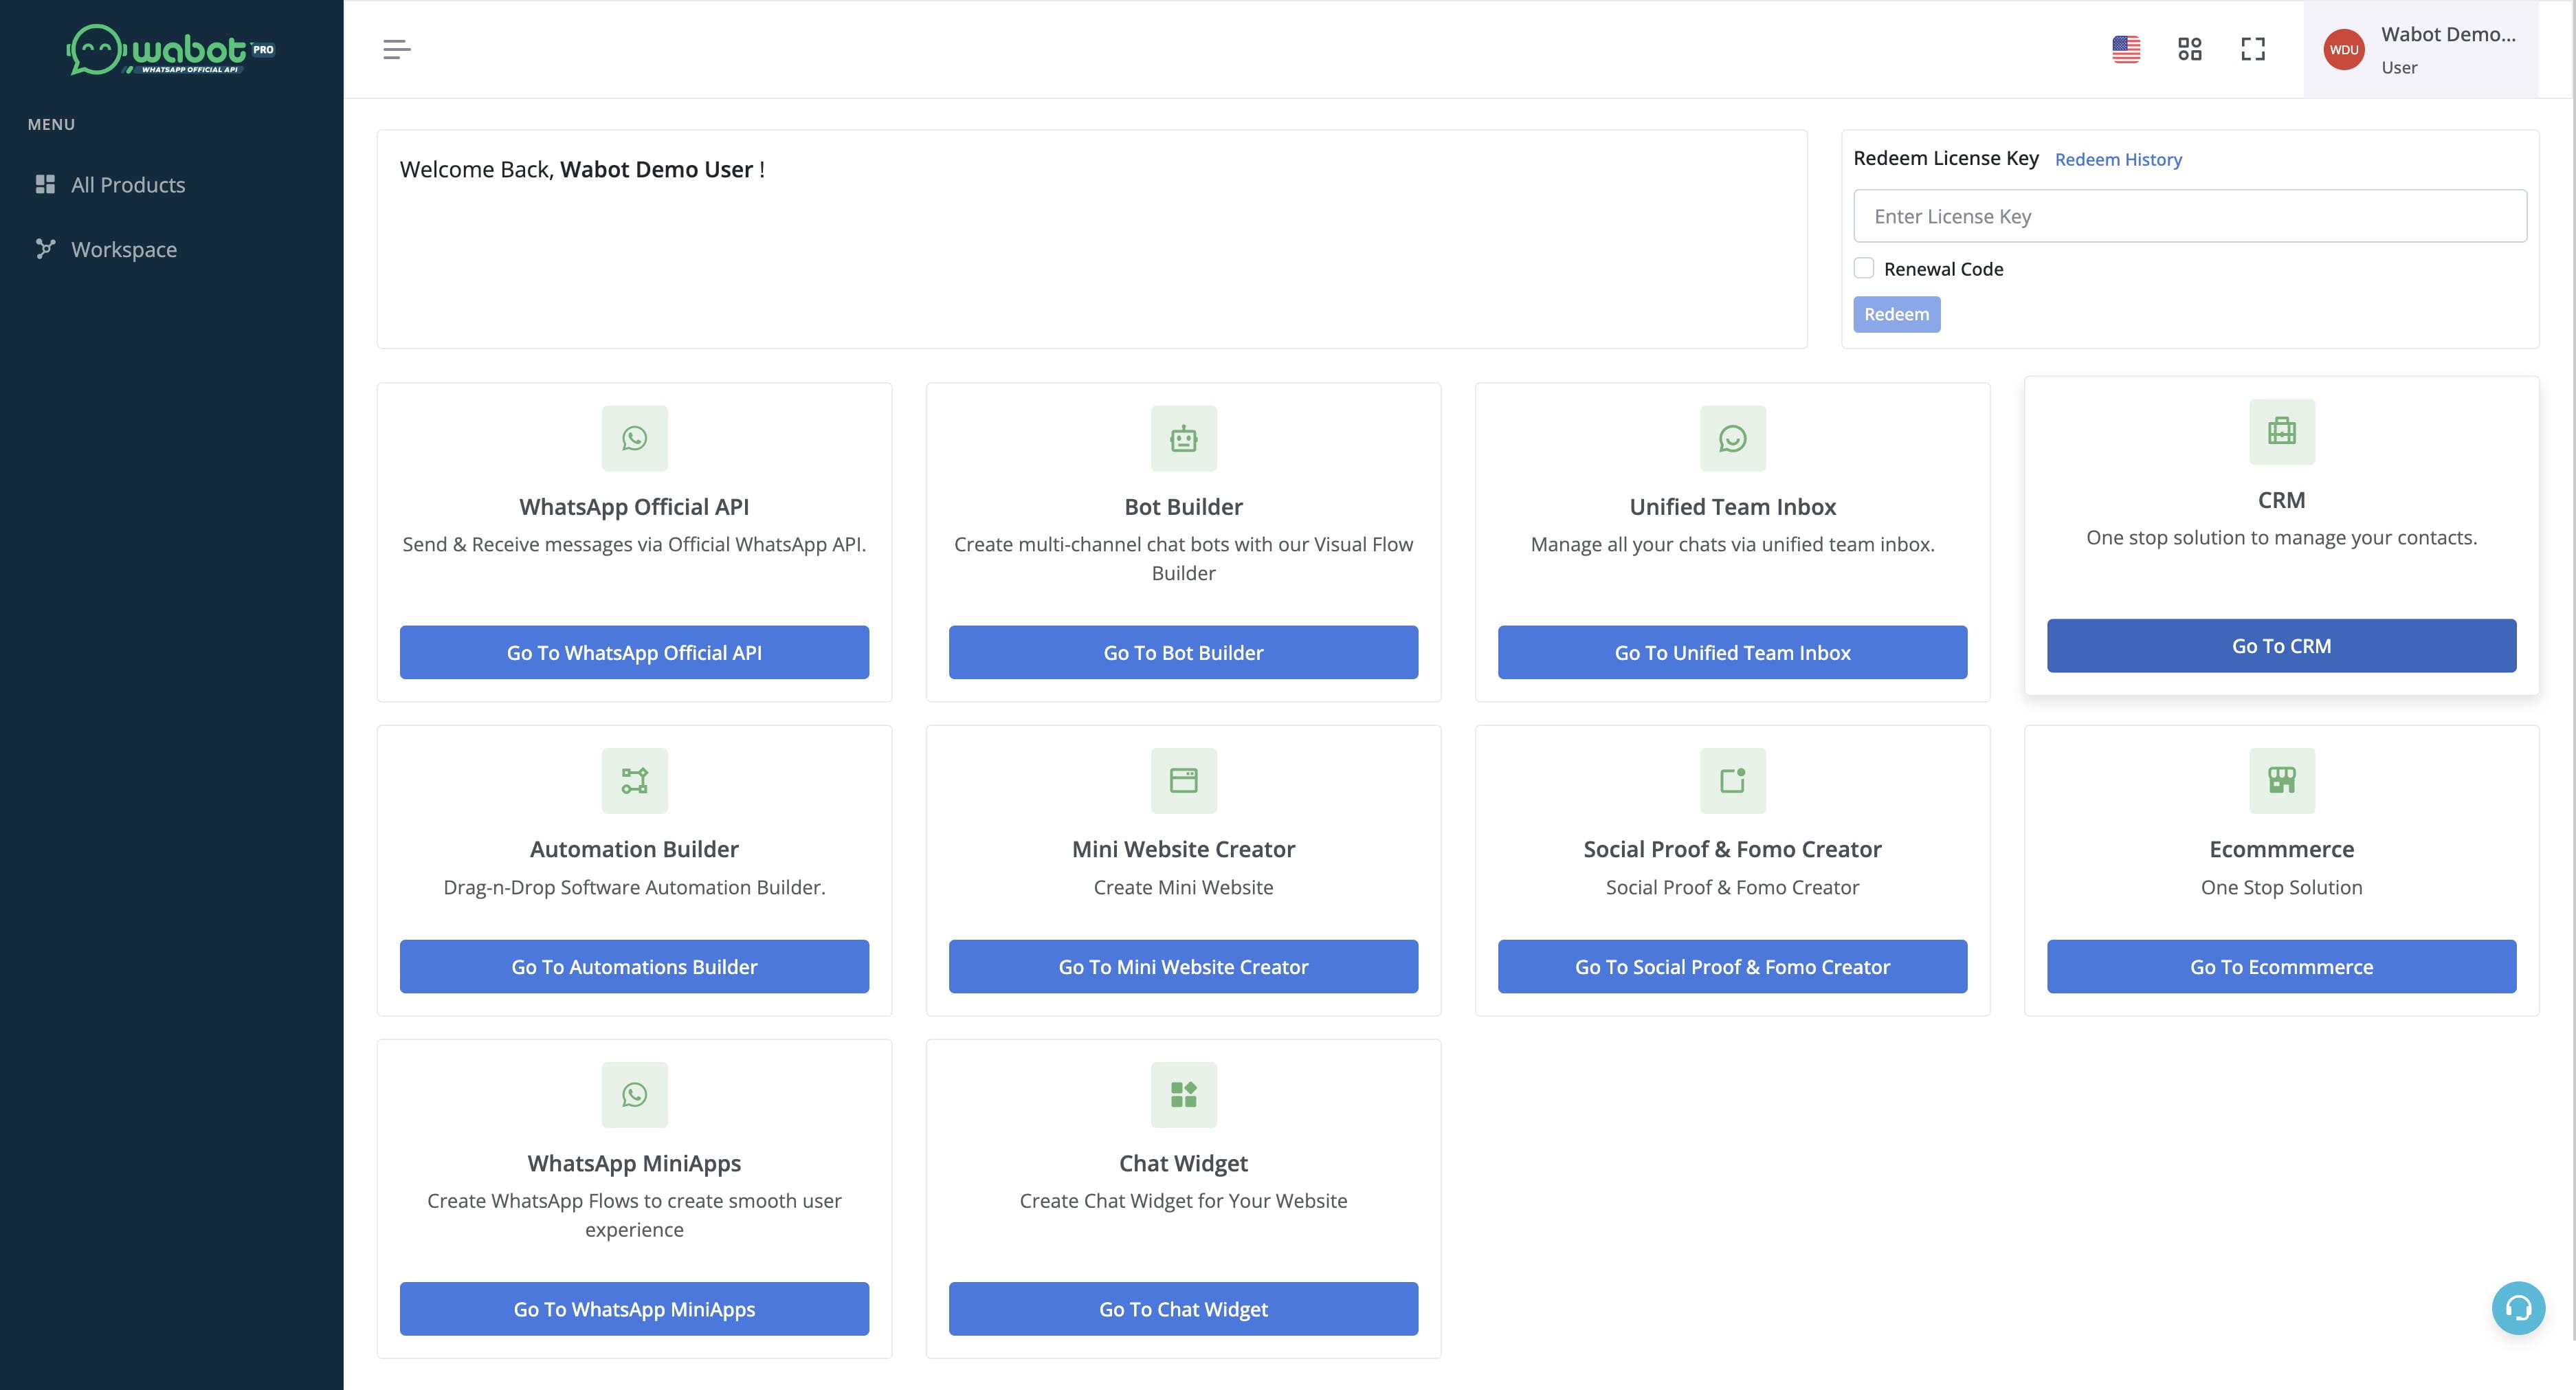The image size is (2576, 1390).
Task: Open the Redeem History link
Action: click(2118, 159)
